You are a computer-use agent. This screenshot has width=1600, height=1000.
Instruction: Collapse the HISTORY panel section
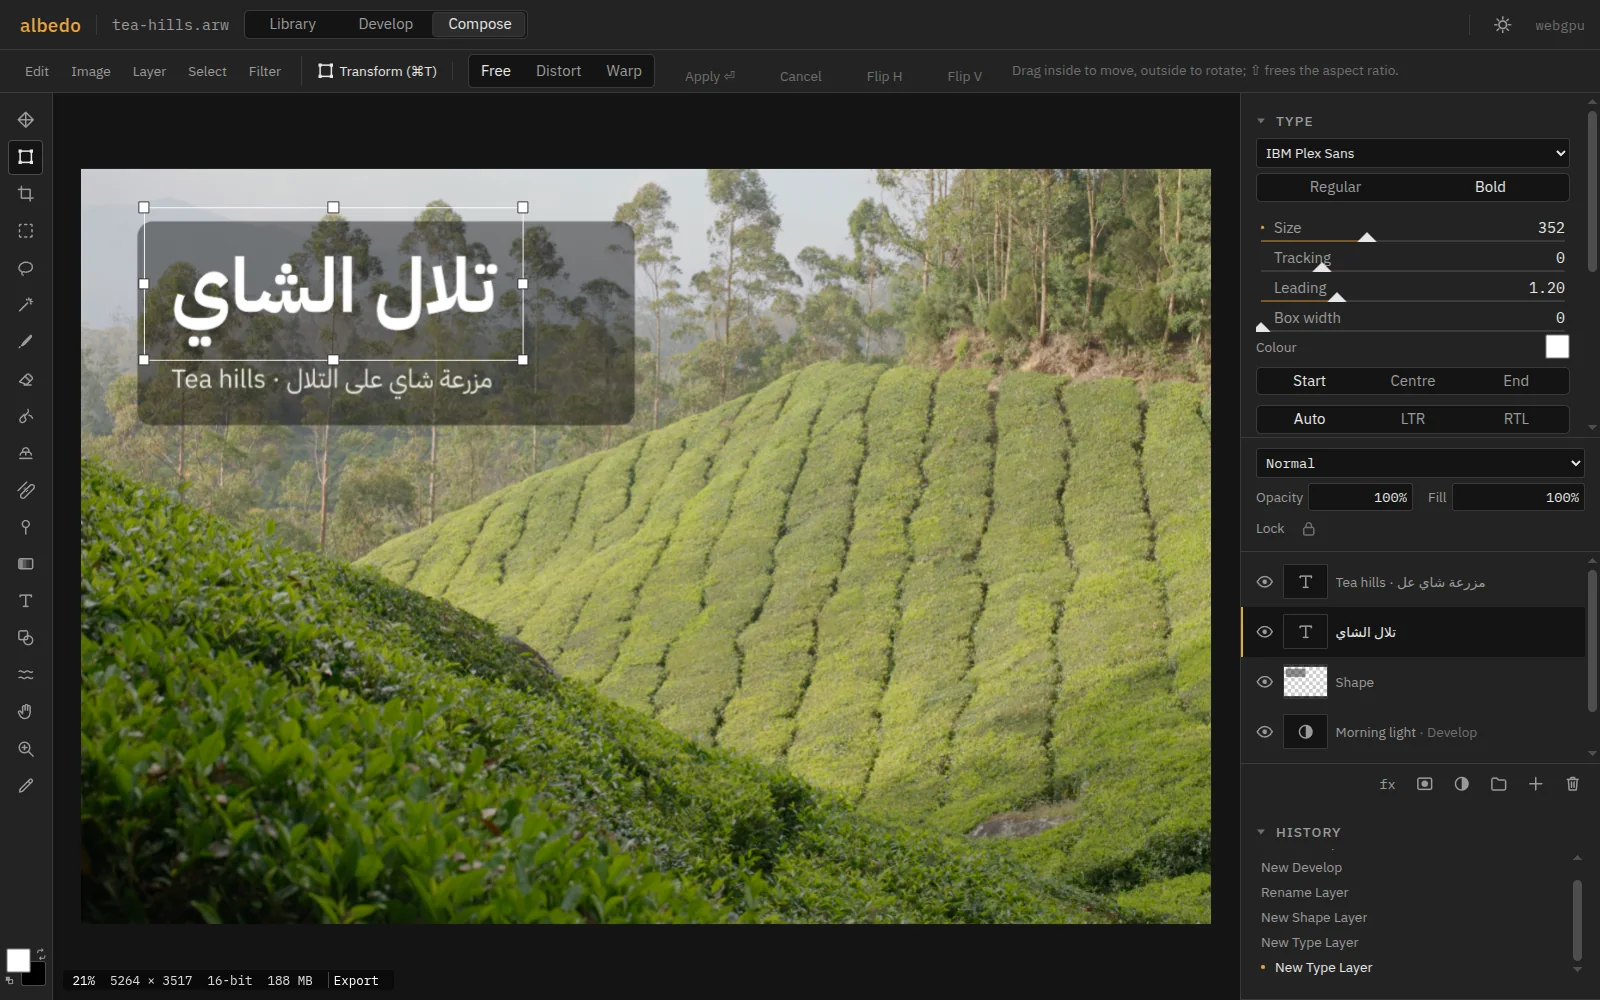pyautogui.click(x=1261, y=832)
